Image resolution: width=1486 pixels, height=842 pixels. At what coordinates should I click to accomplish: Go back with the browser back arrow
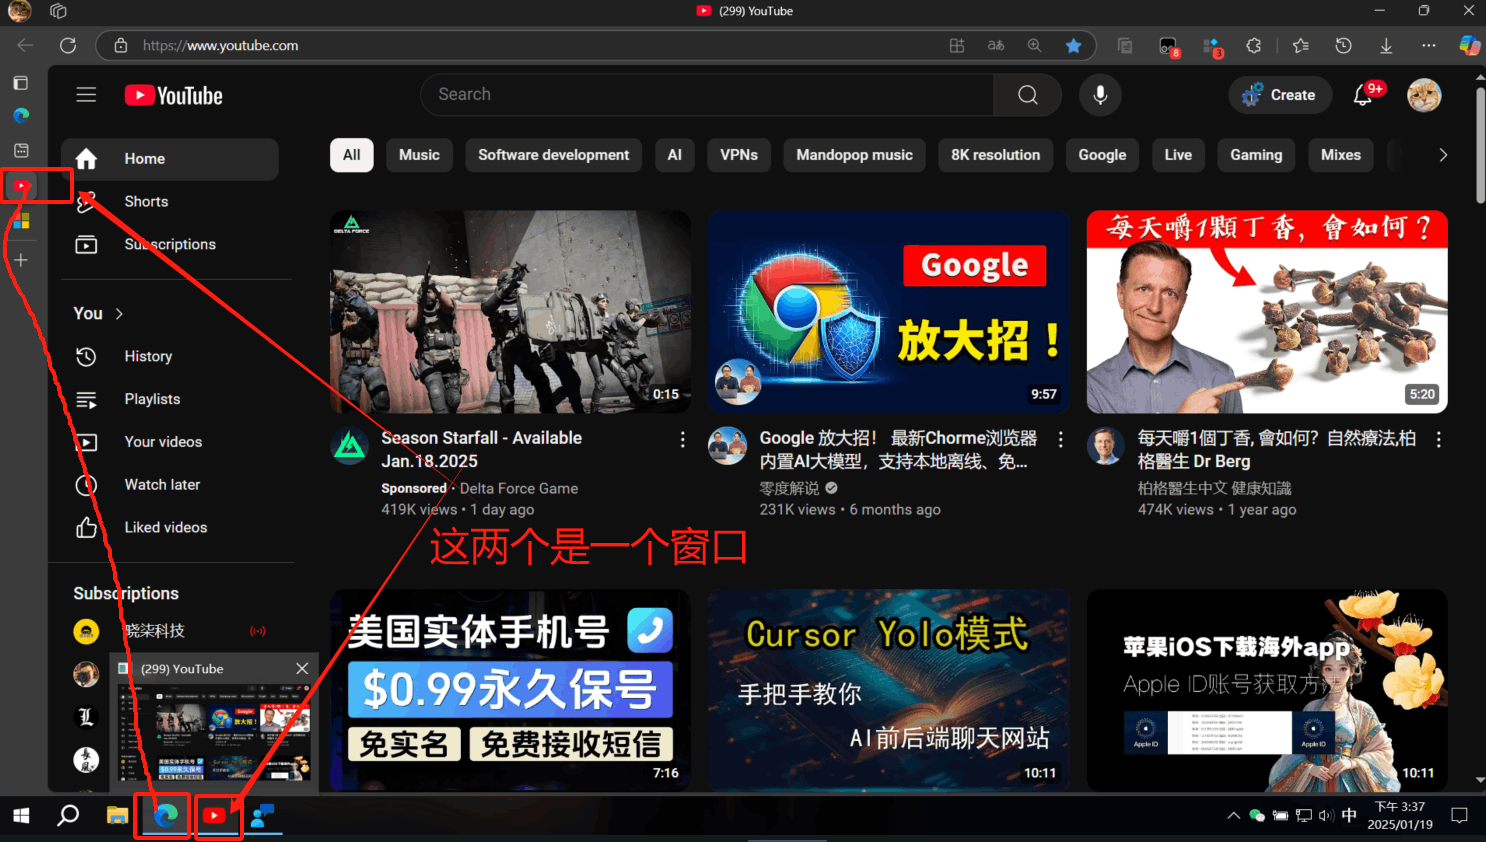(25, 45)
